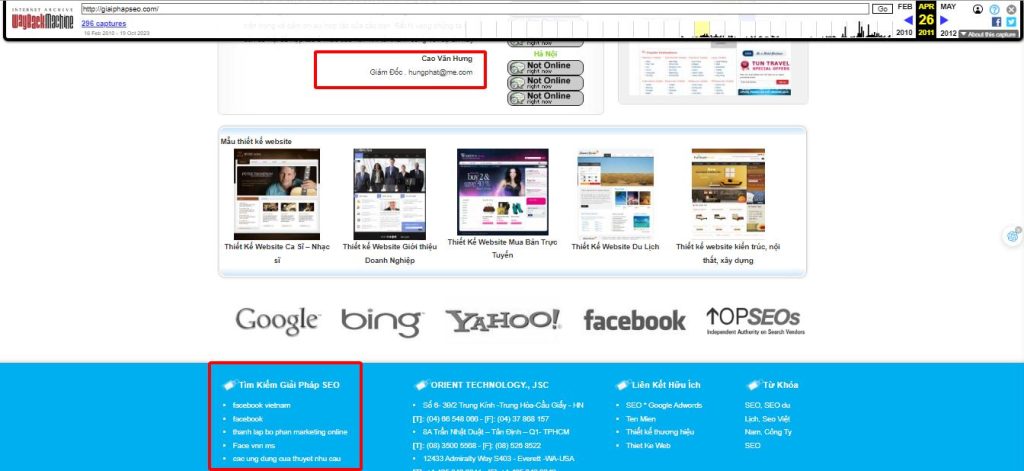Expand the About this capture dropdown
The image size is (1024, 471).
[988, 34]
